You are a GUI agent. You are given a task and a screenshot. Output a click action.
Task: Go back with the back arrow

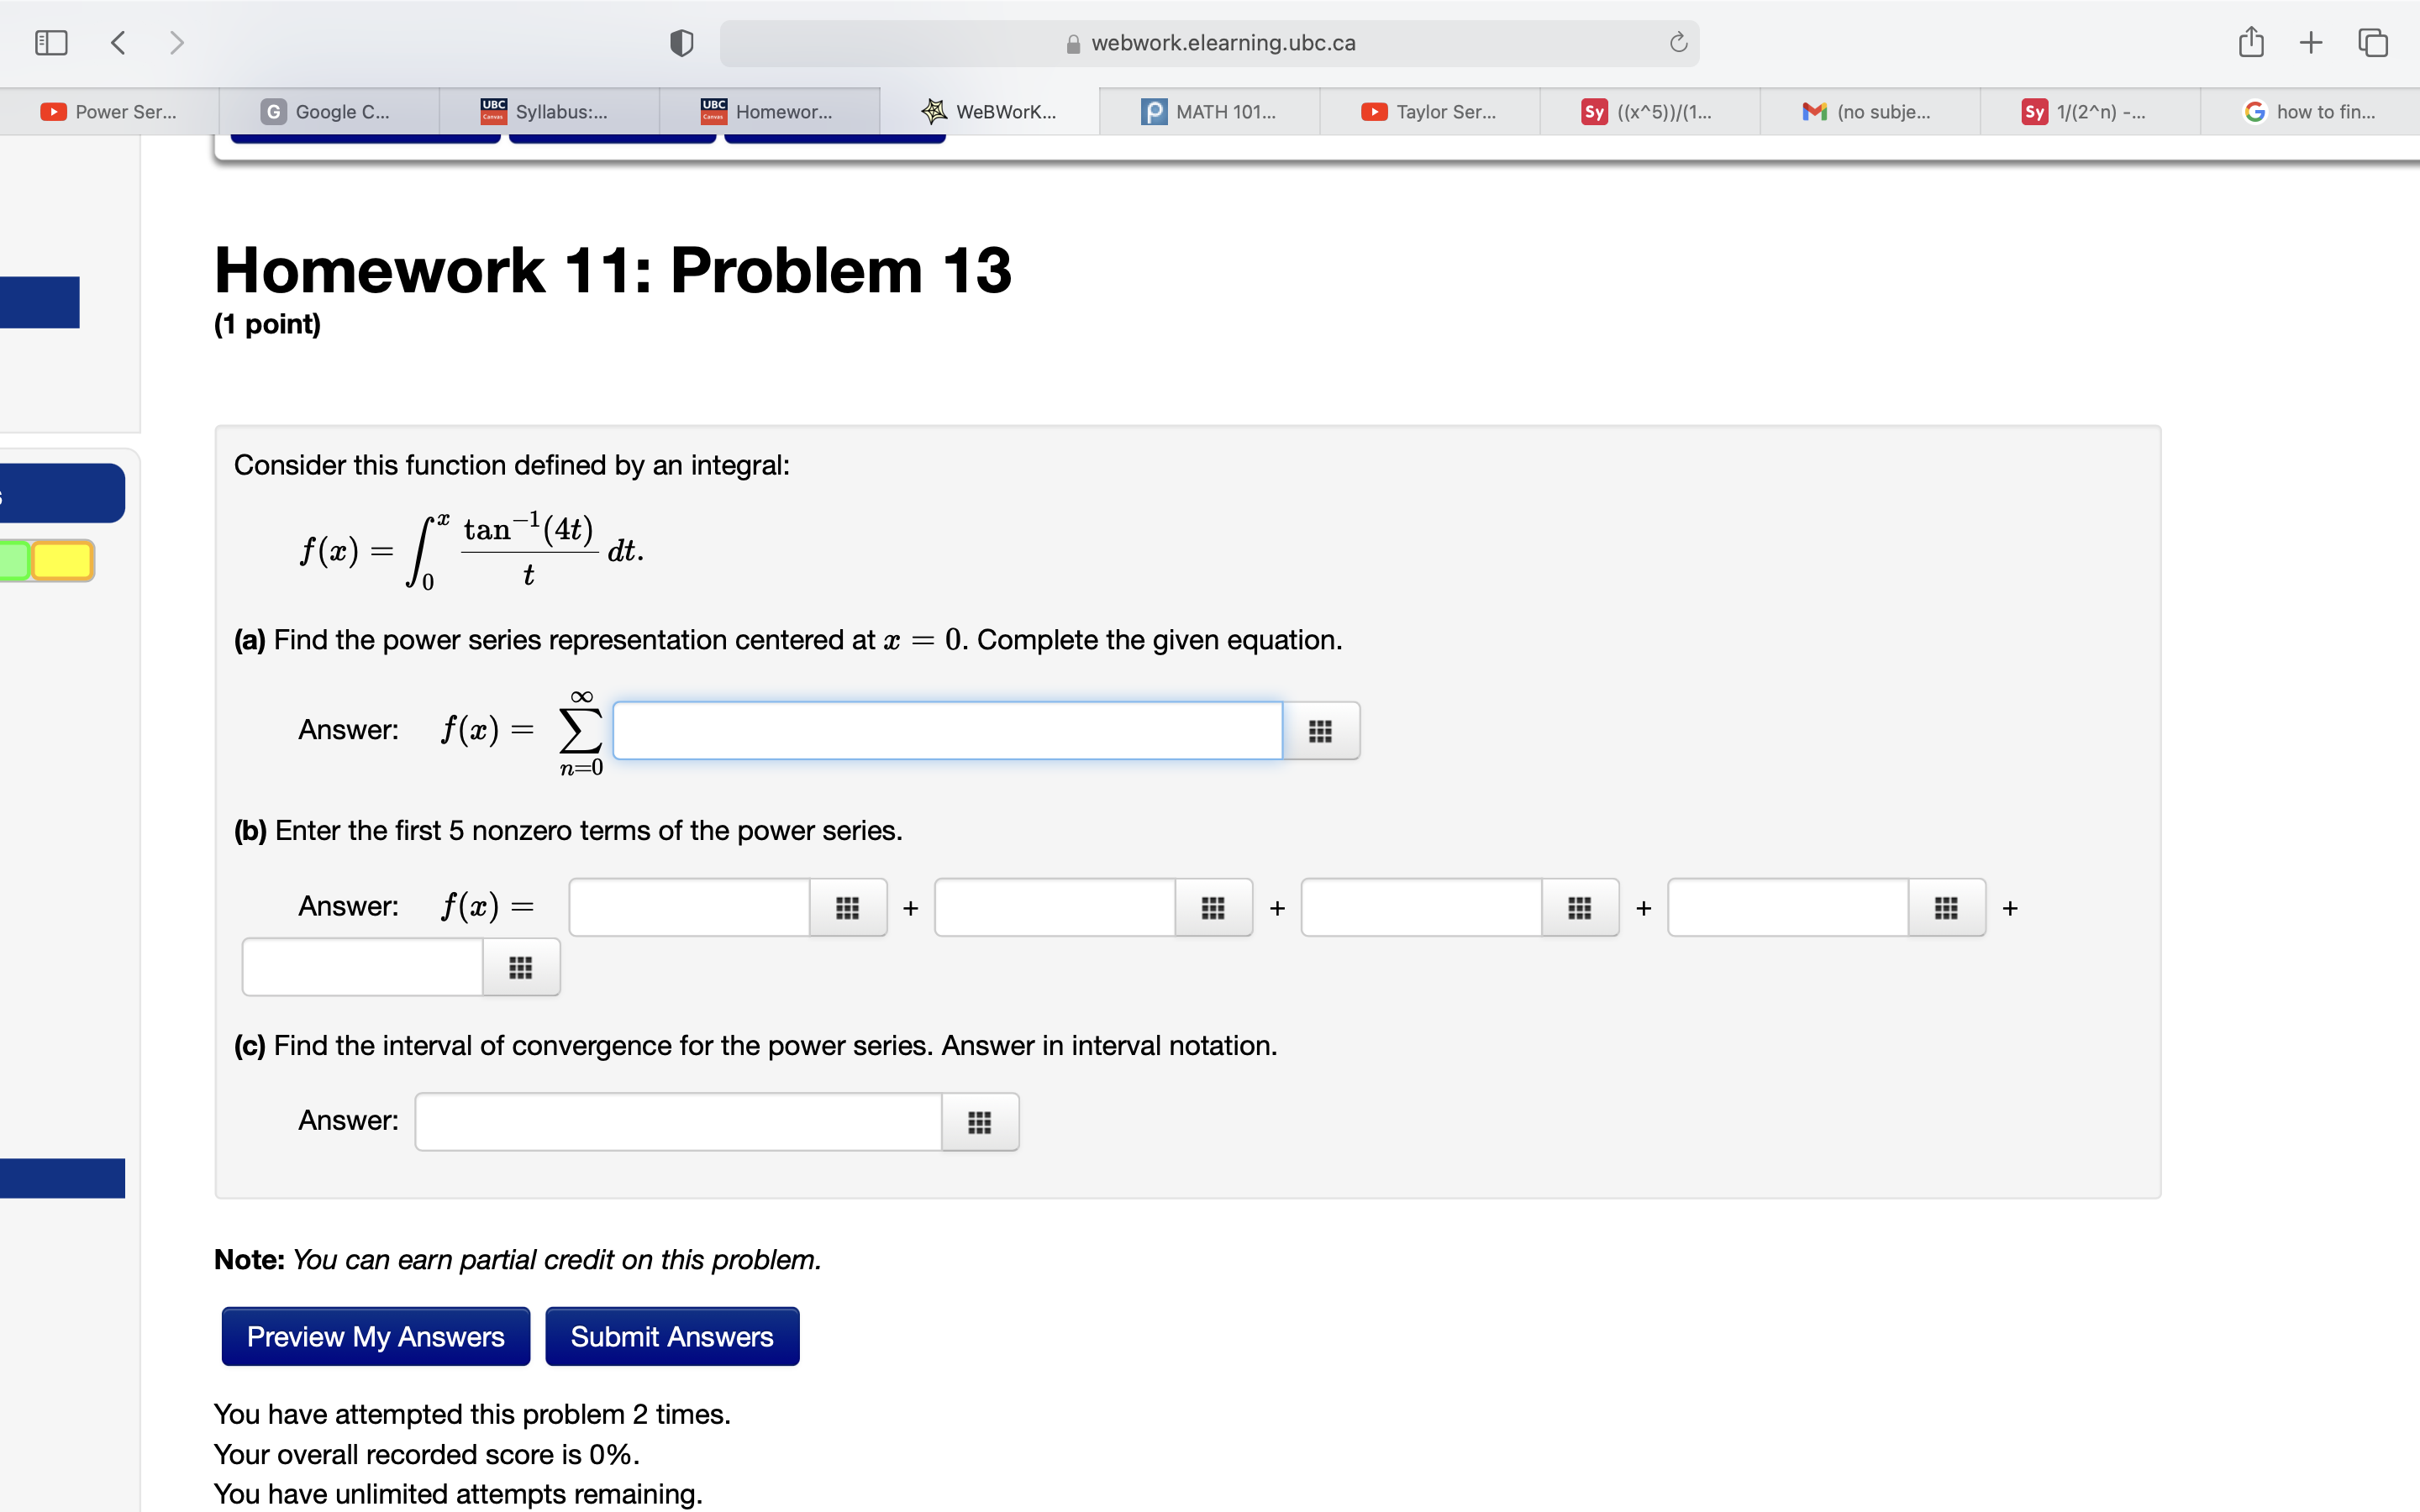[118, 42]
